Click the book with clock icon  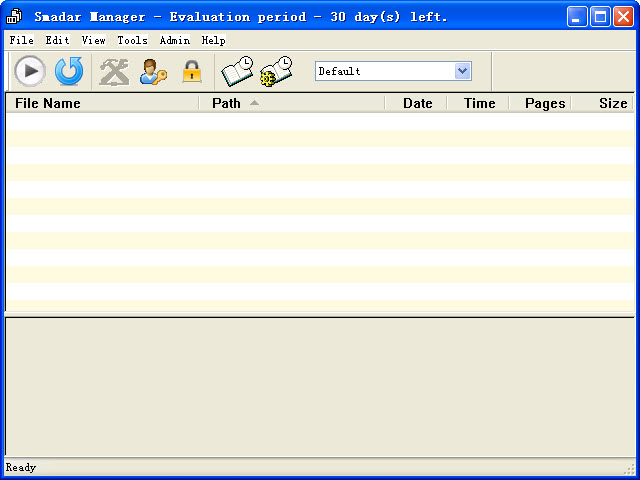point(237,71)
